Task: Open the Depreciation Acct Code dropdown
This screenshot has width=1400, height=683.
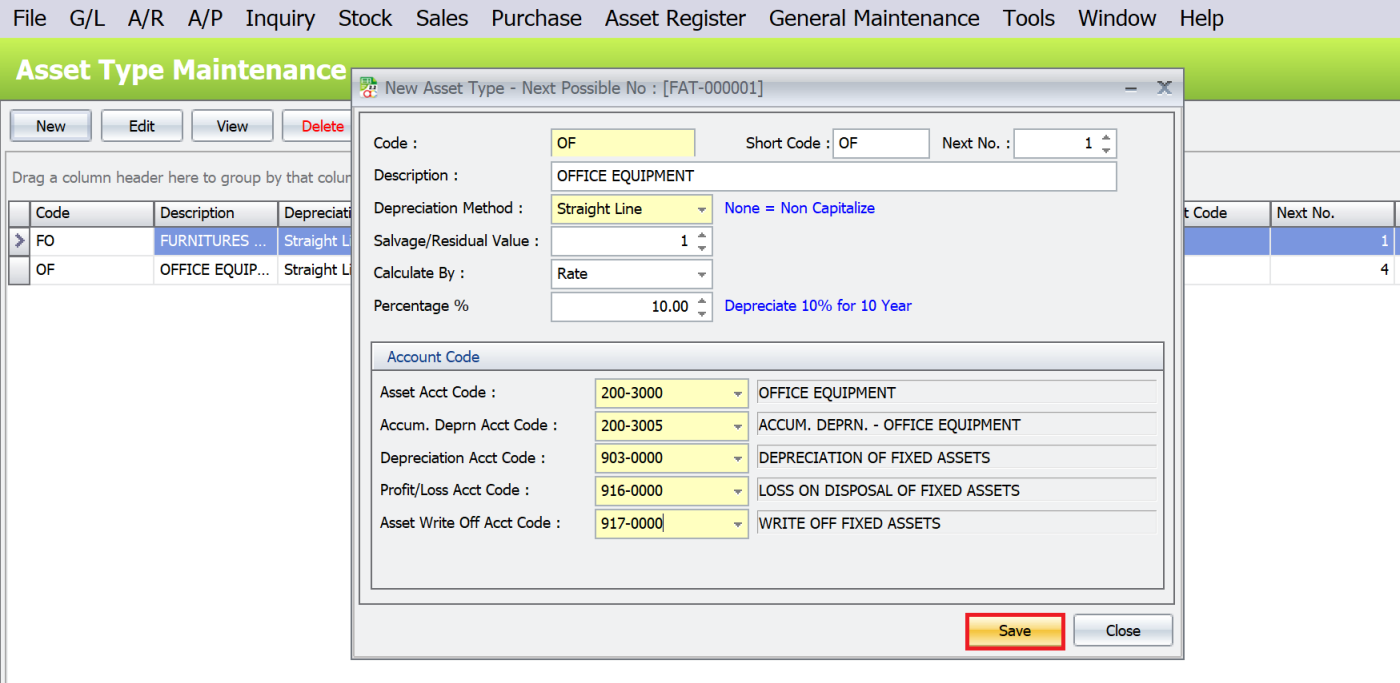Action: pyautogui.click(x=738, y=459)
